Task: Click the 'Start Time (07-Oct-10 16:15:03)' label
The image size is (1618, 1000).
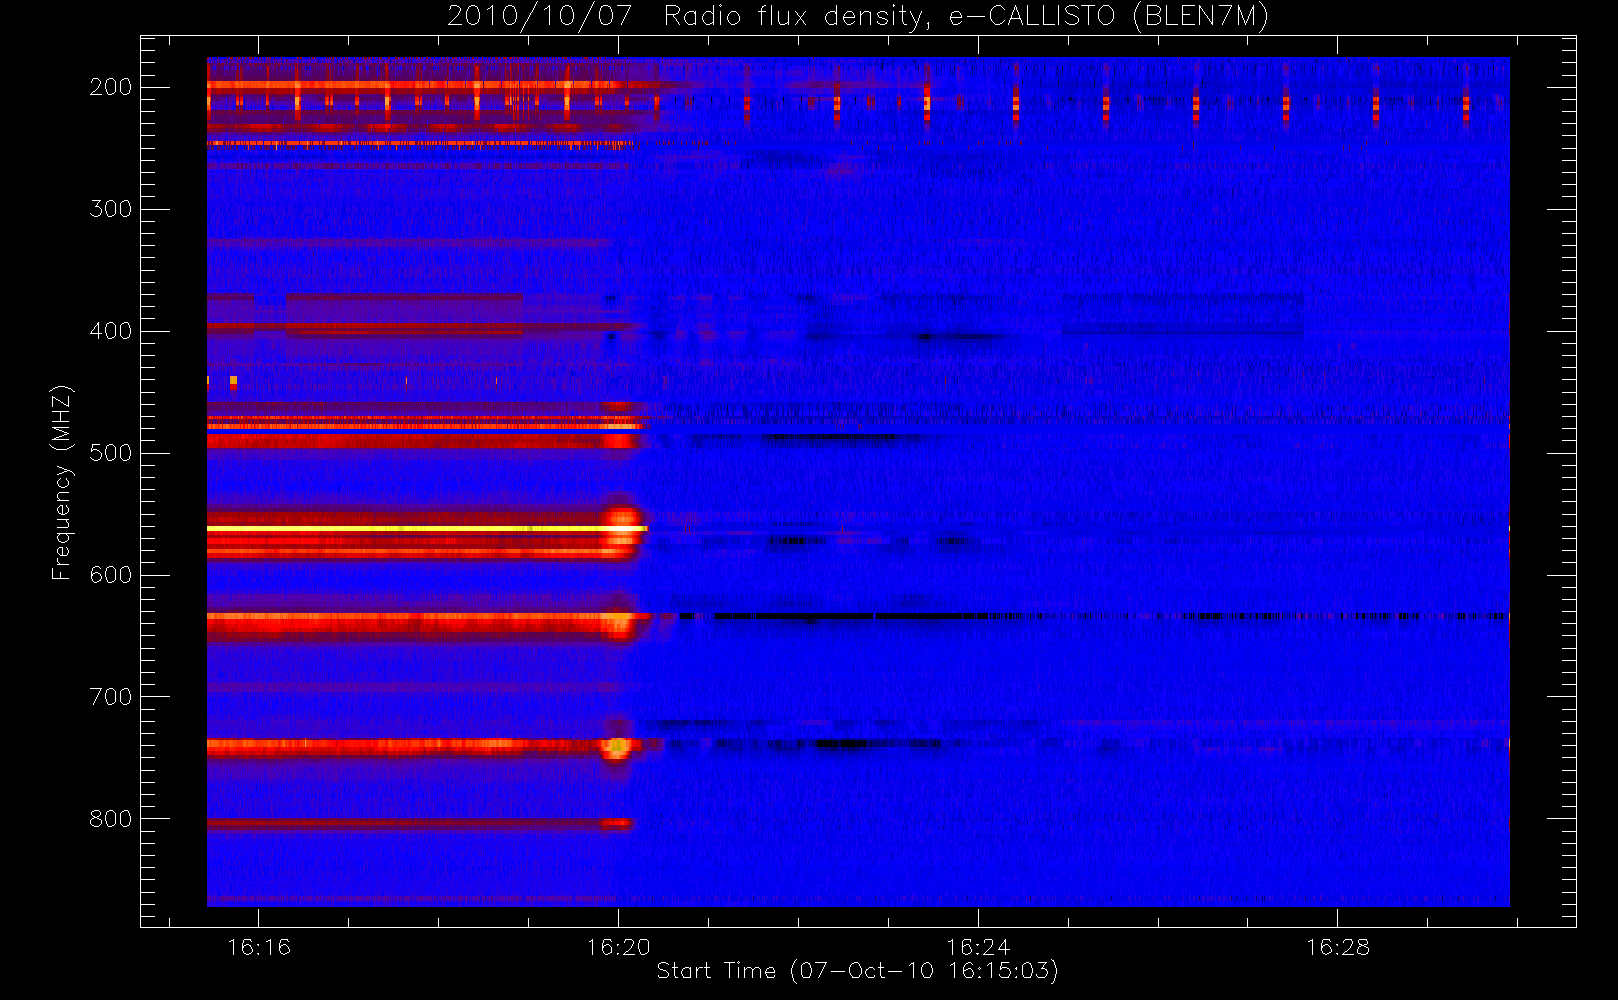Action: (x=857, y=971)
